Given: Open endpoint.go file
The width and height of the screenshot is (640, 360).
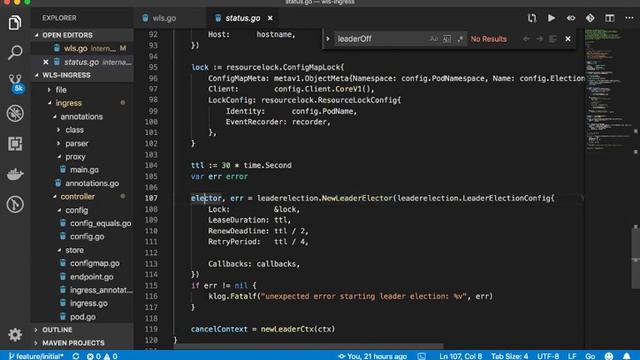Looking at the screenshot, I should click(x=82, y=277).
